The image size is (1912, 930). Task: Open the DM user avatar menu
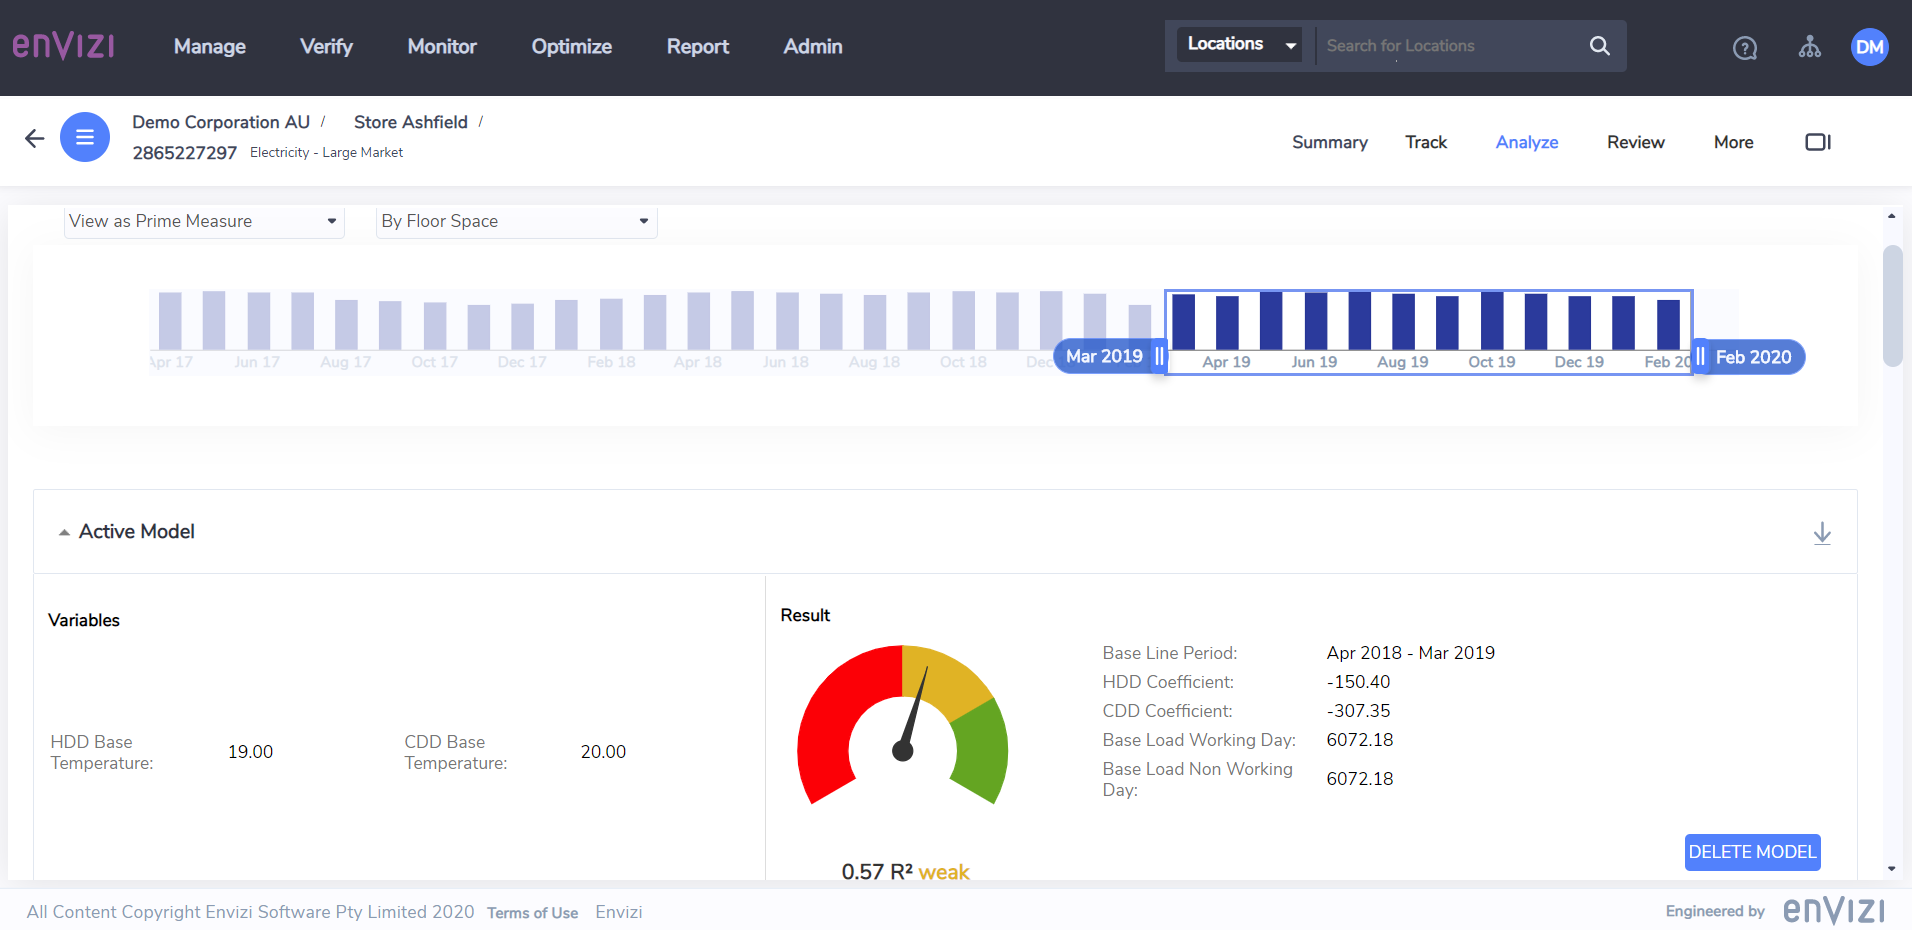point(1870,46)
